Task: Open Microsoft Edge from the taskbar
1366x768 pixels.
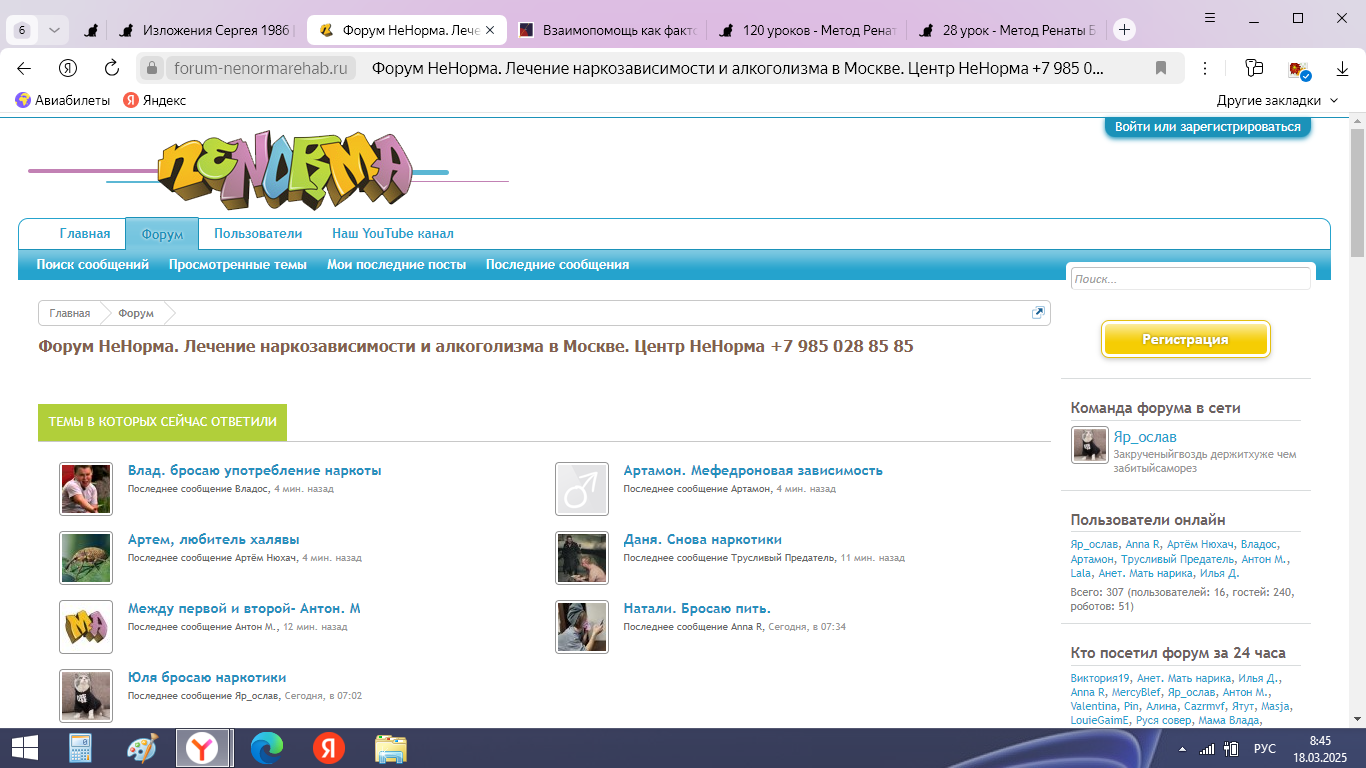Action: [266, 748]
